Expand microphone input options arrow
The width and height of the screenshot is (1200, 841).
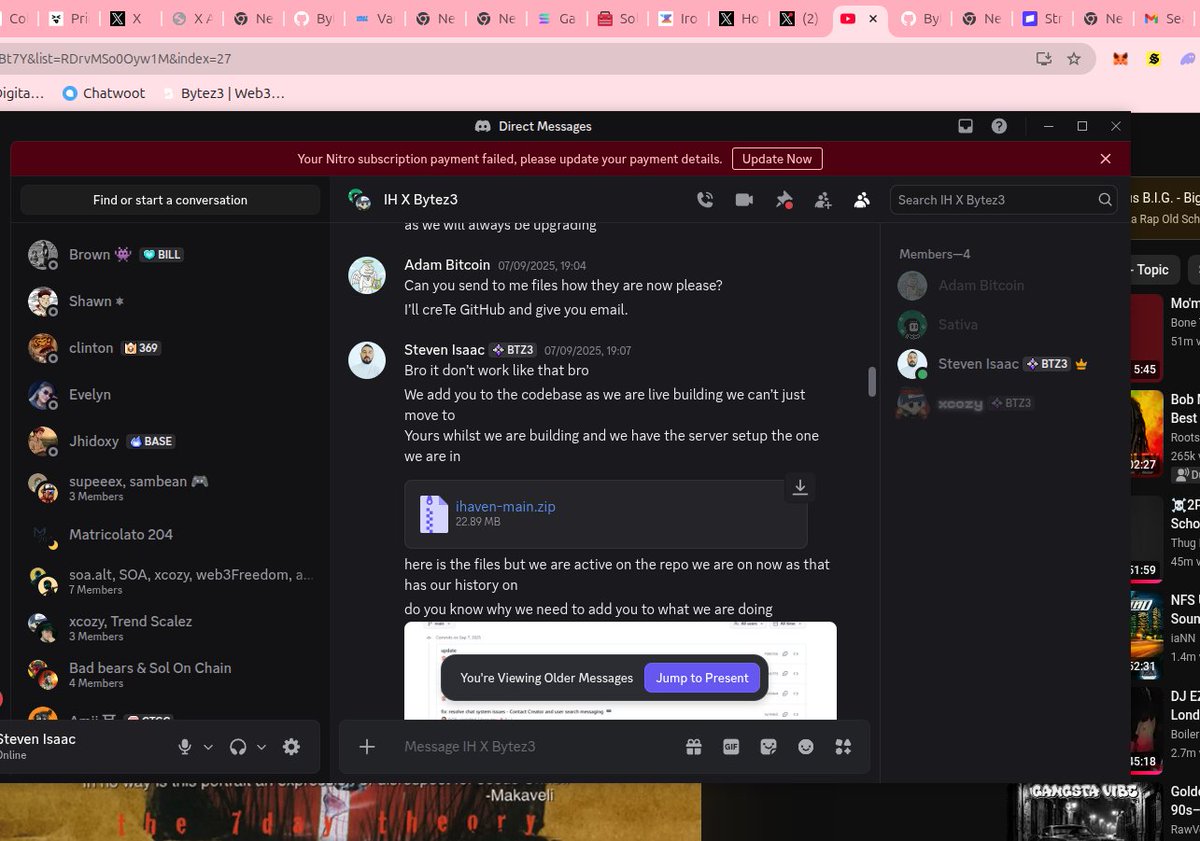(208, 747)
